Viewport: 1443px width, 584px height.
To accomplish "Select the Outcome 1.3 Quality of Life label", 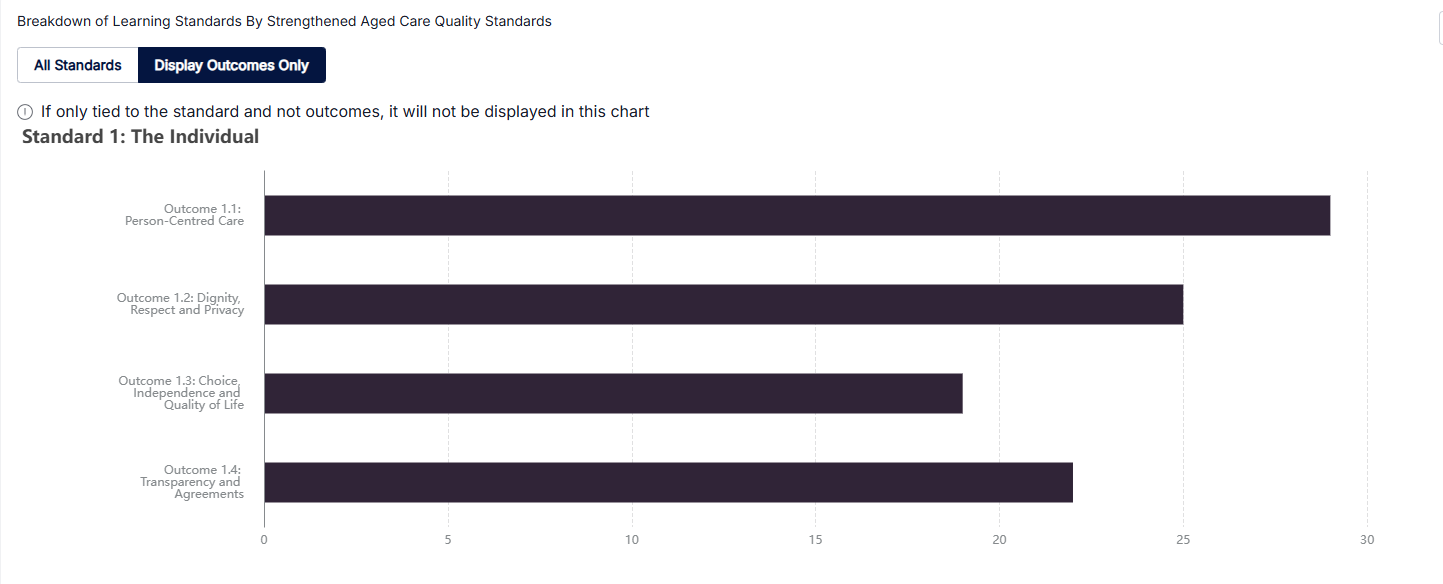I will 182,393.
